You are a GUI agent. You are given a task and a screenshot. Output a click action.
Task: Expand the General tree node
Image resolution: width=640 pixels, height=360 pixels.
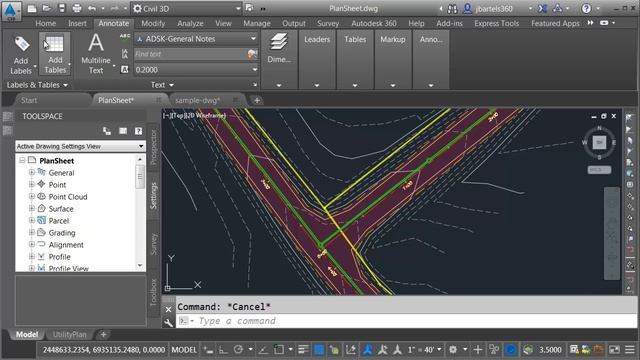coord(31,173)
